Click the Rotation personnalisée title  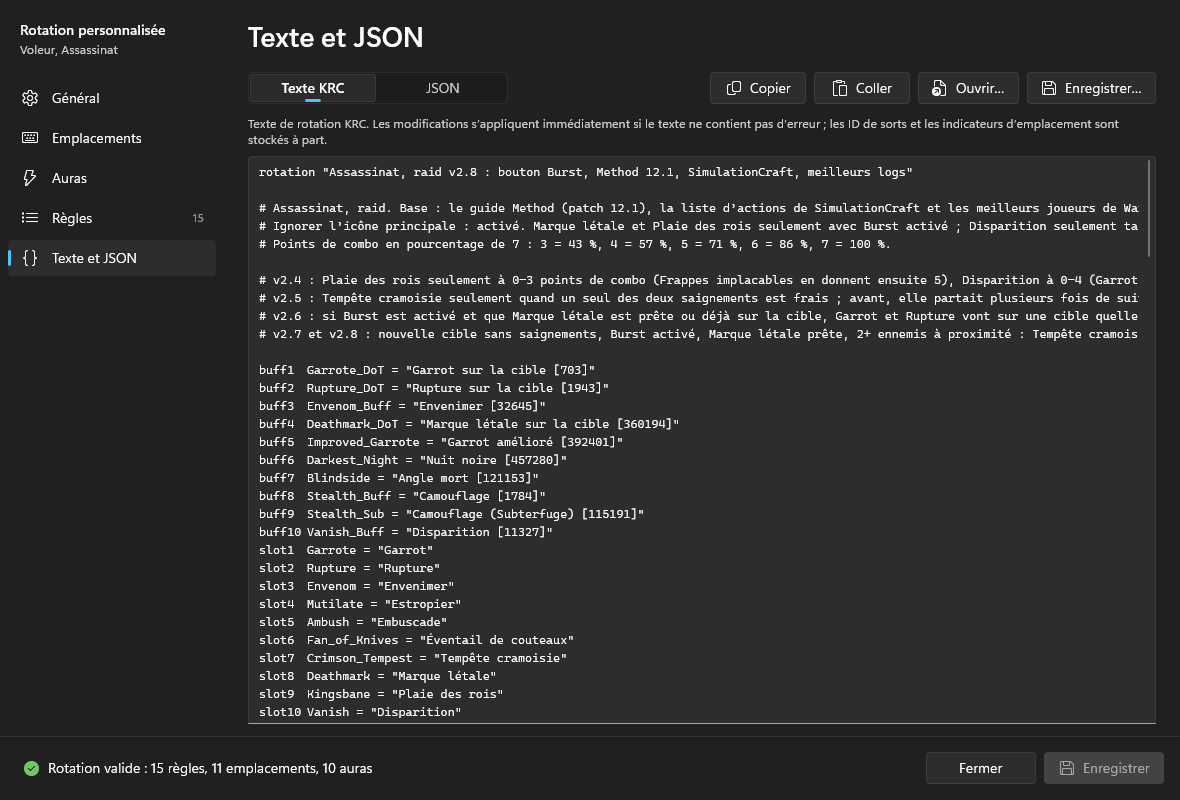(93, 30)
